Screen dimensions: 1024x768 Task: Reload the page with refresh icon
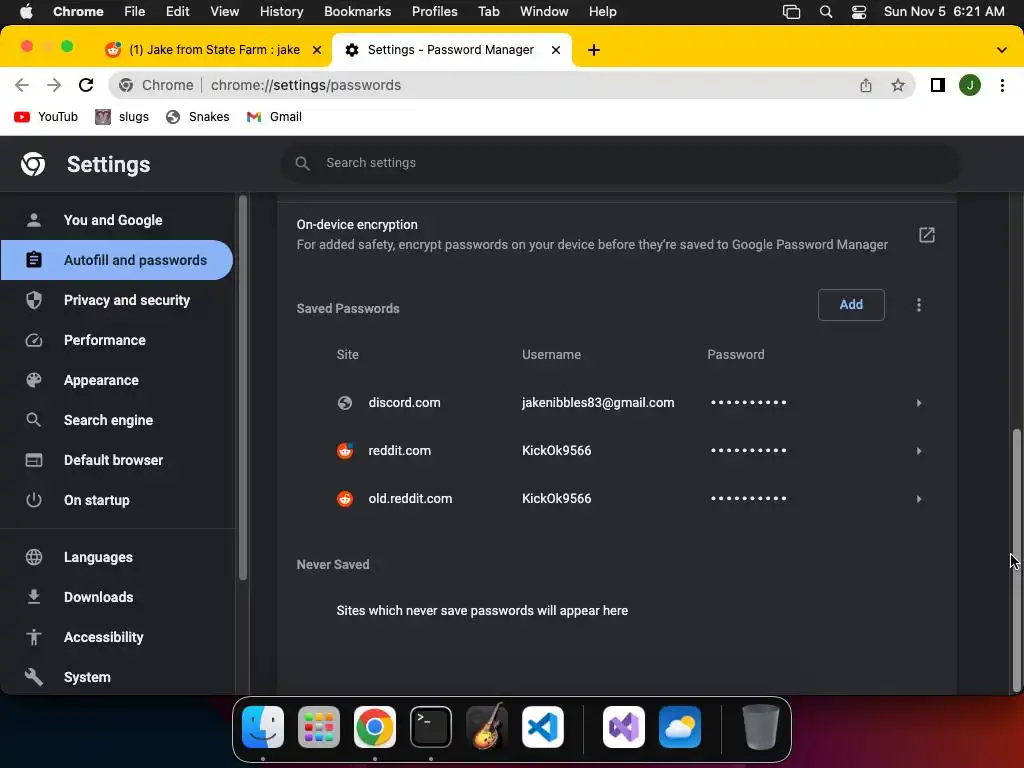pos(86,85)
